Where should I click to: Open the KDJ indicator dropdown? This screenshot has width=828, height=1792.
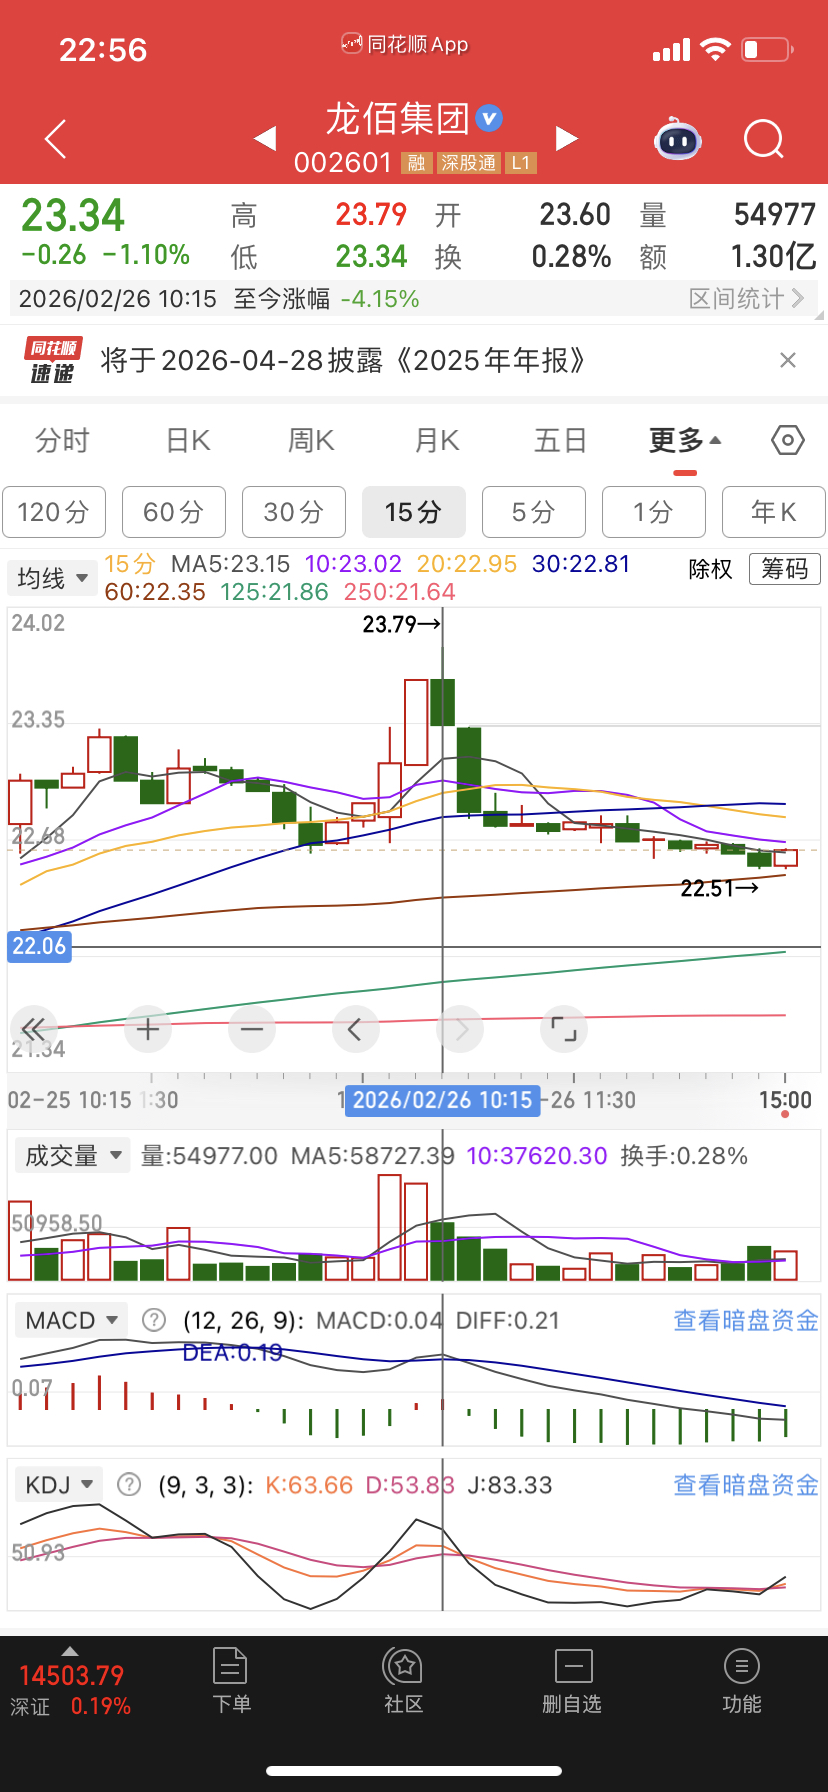tap(59, 1484)
